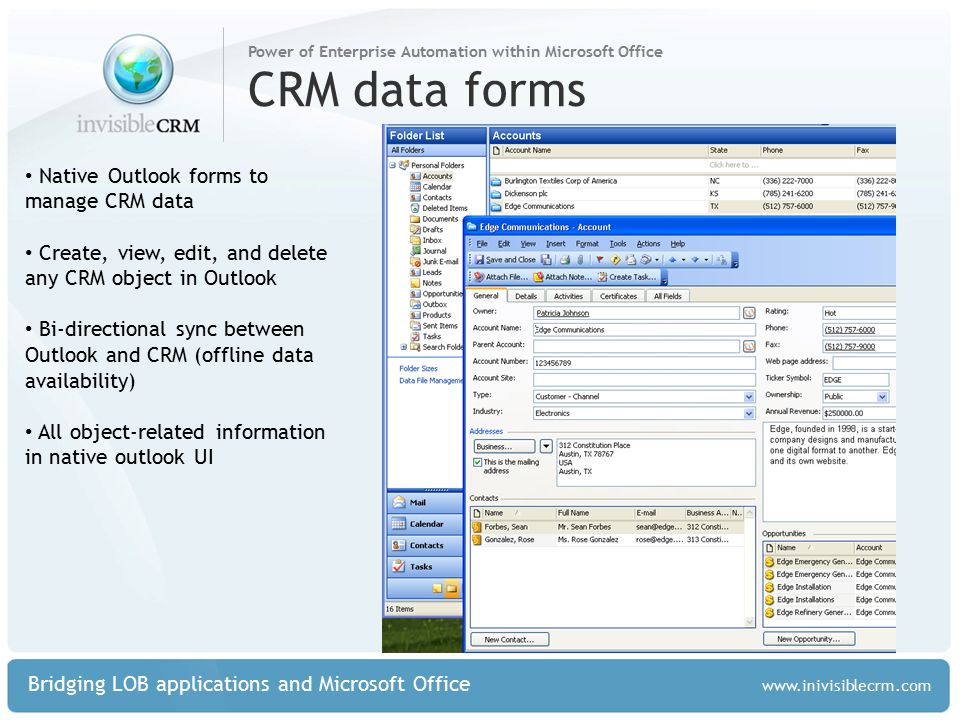
Task: Switch to the Certificates tab
Action: point(618,296)
